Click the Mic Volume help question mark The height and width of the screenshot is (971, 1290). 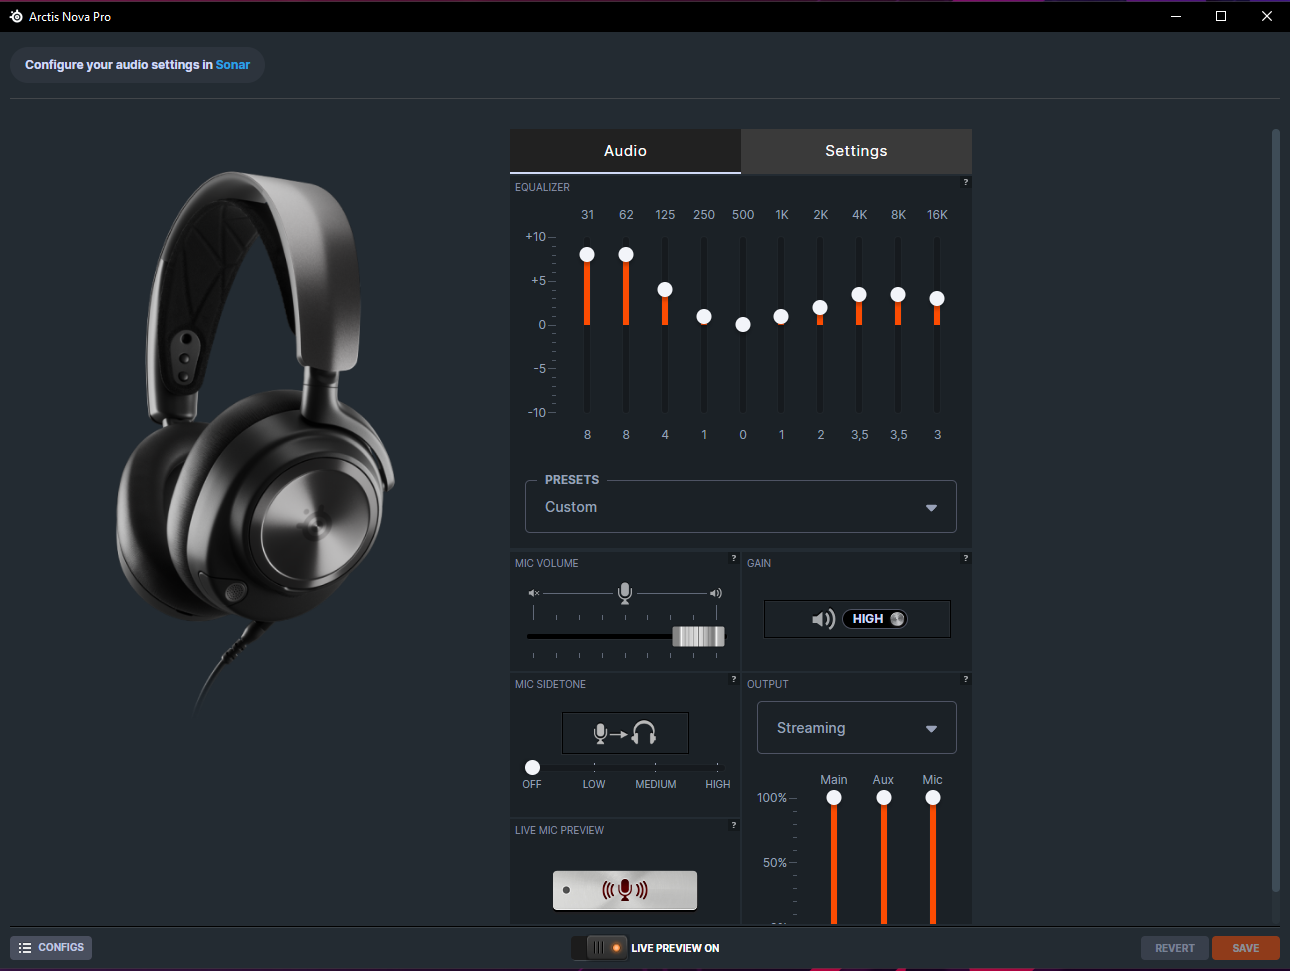(734, 558)
